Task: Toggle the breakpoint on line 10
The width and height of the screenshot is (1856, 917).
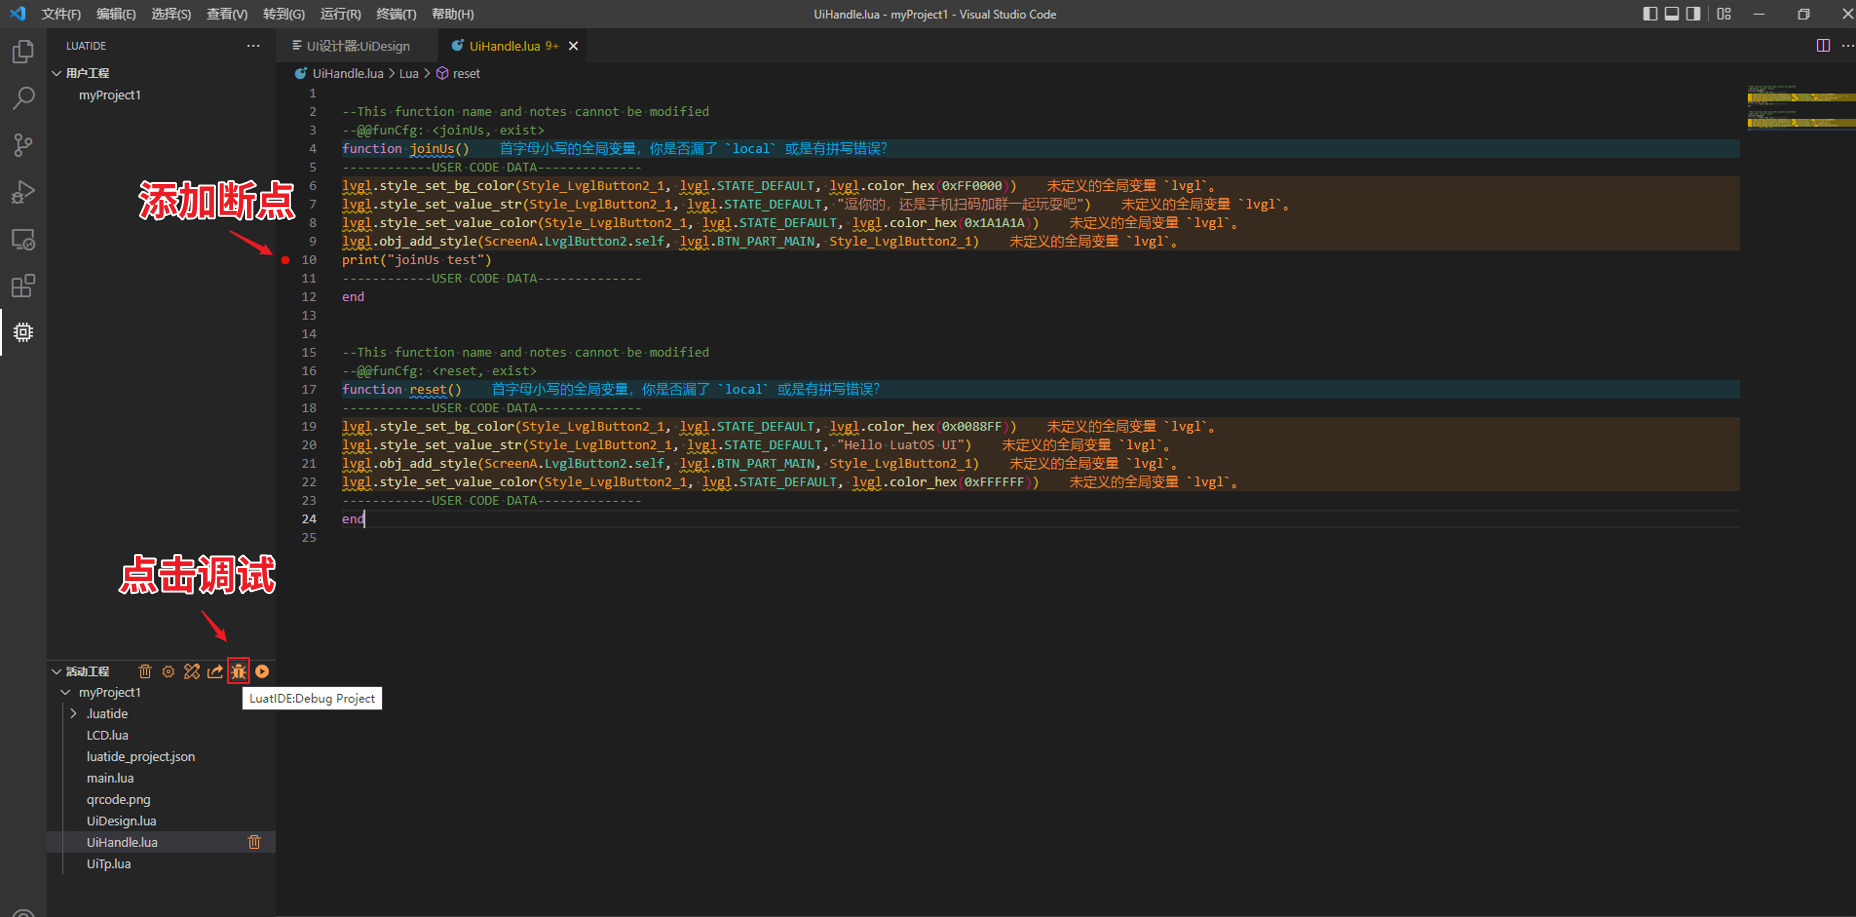Action: [286, 260]
